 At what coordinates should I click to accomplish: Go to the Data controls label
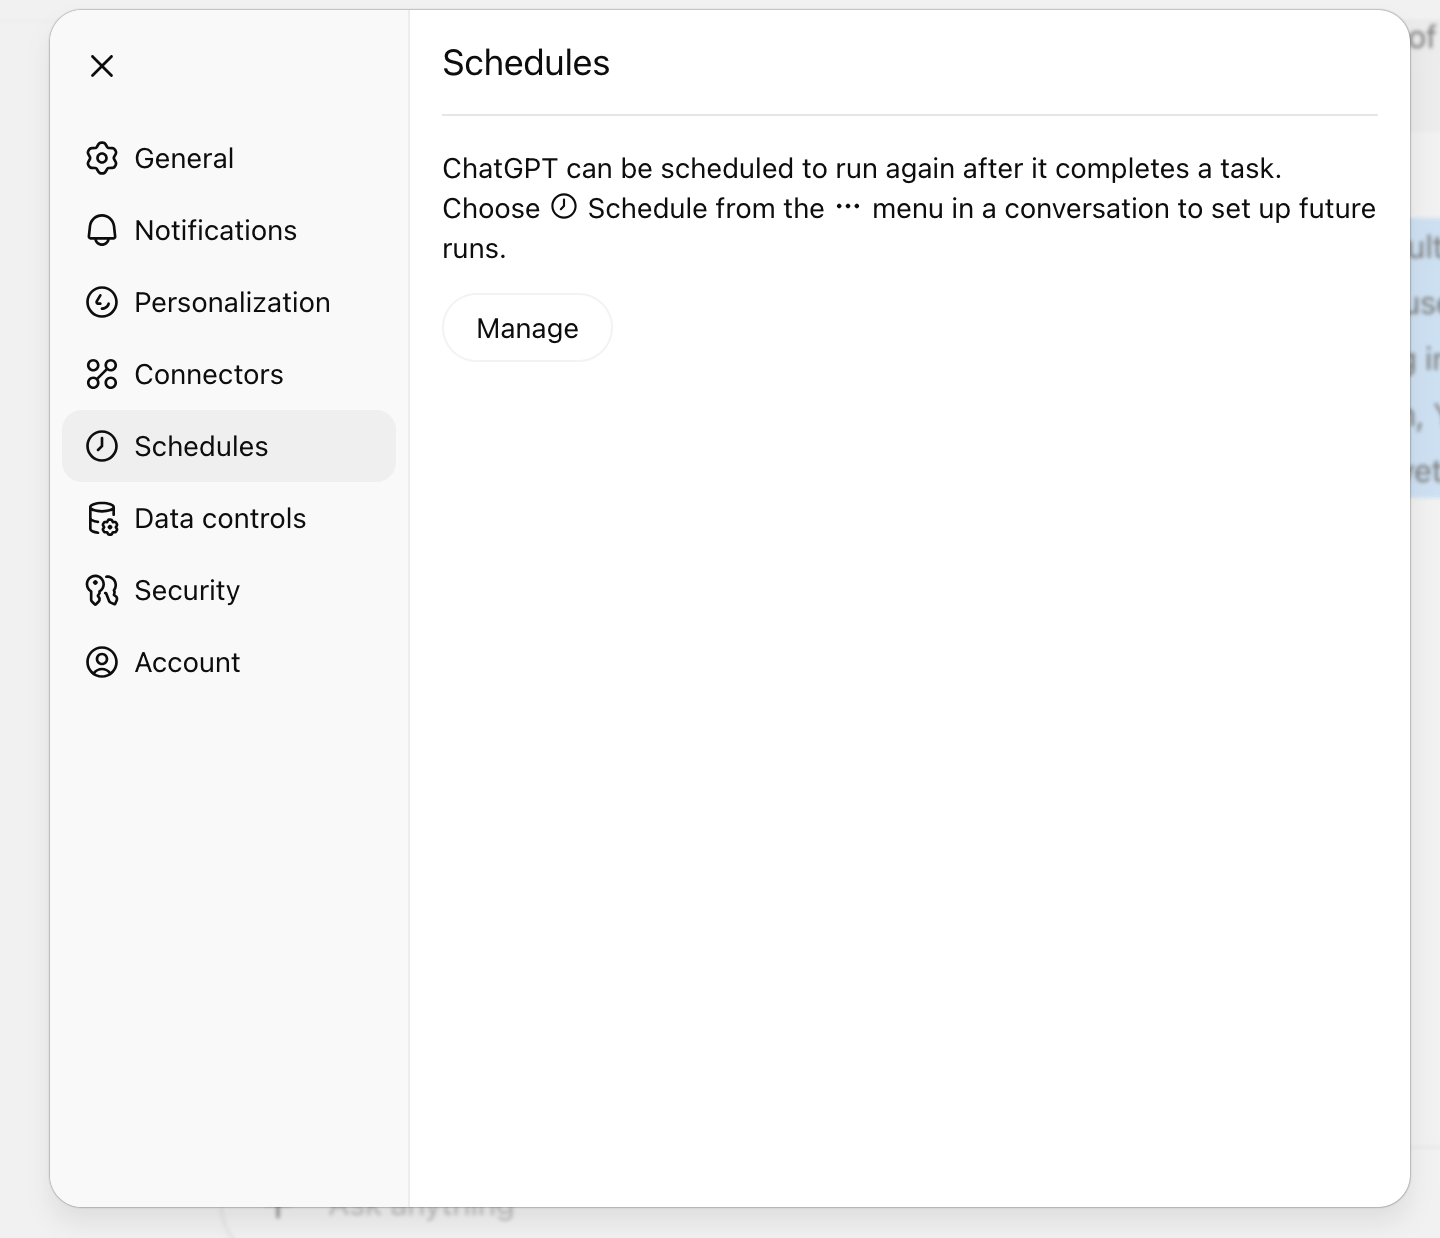coord(220,518)
